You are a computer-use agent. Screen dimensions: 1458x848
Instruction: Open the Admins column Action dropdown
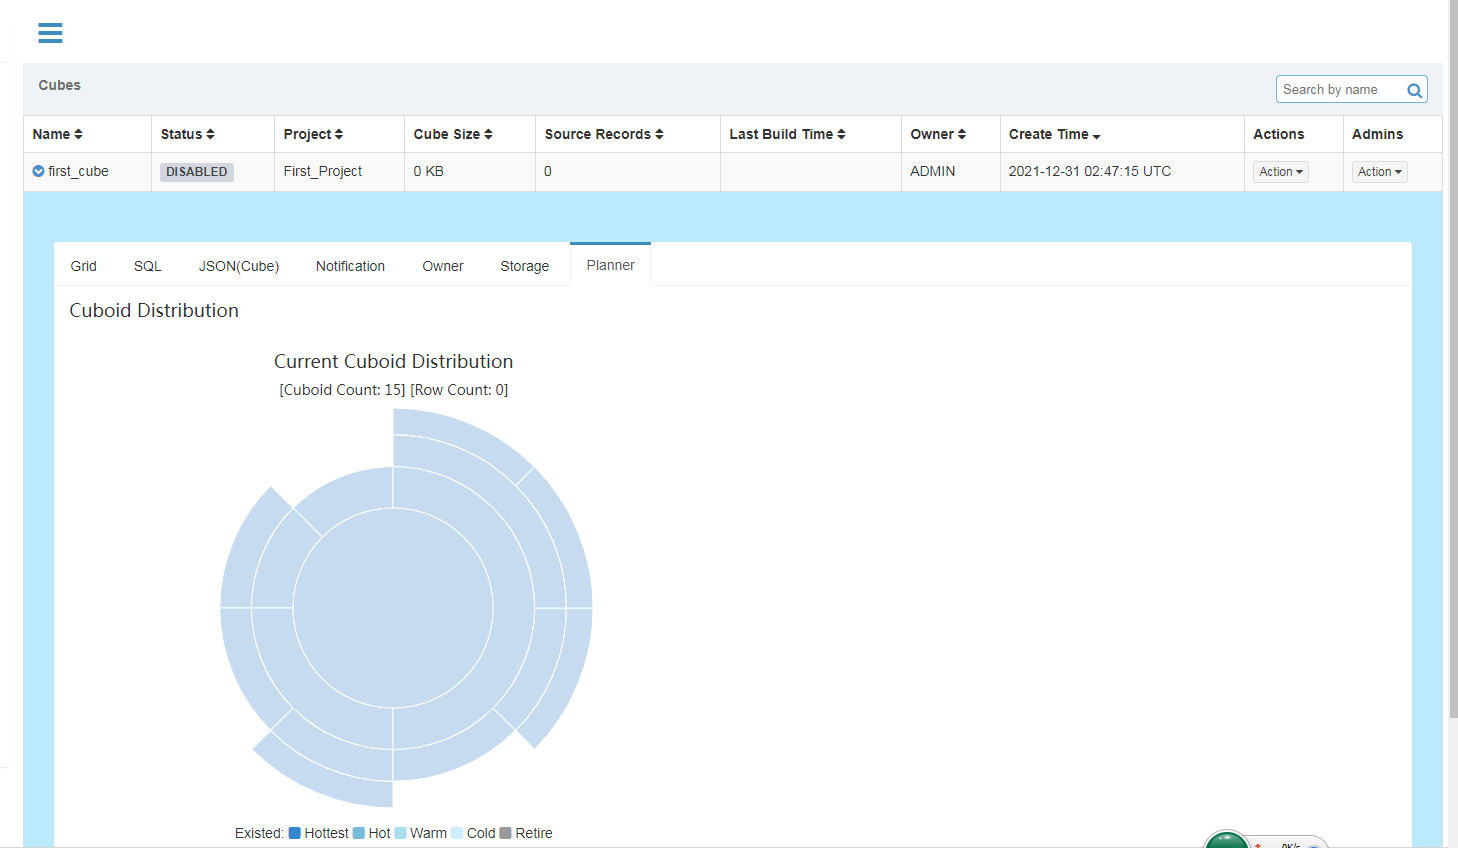coord(1380,172)
